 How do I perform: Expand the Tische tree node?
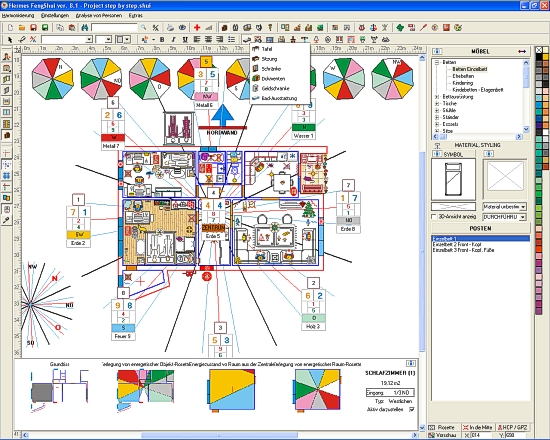tap(437, 104)
